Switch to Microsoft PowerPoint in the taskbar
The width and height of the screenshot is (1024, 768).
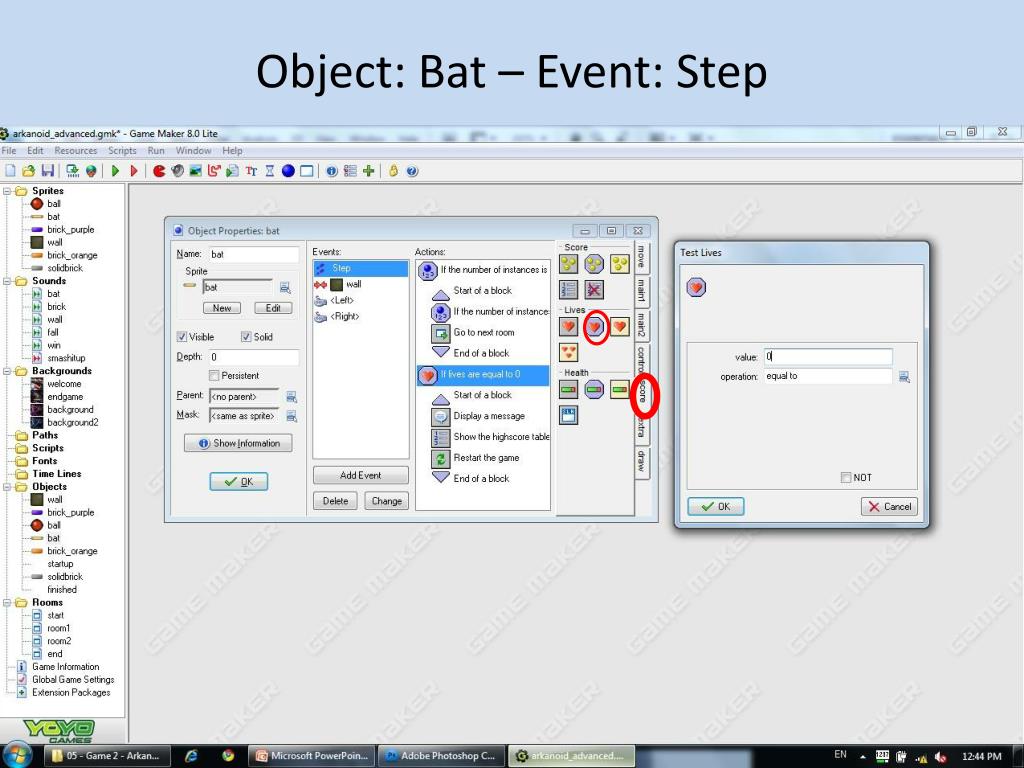[x=313, y=756]
